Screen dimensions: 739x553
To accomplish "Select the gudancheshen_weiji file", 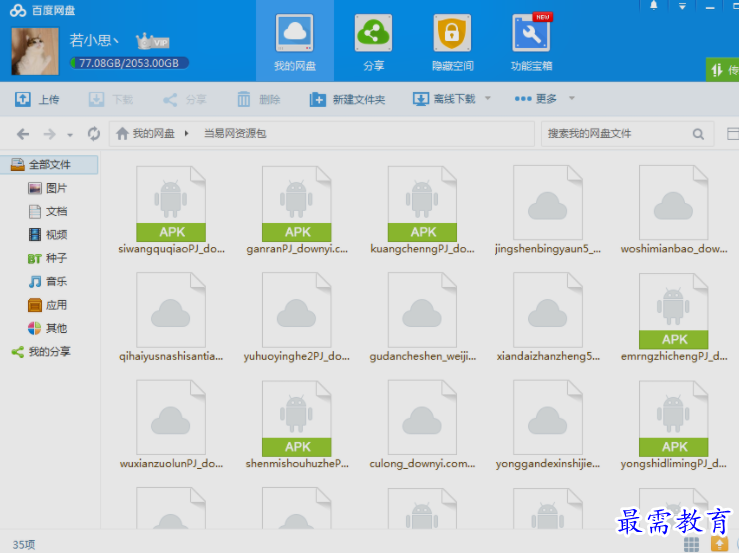I will point(422,318).
